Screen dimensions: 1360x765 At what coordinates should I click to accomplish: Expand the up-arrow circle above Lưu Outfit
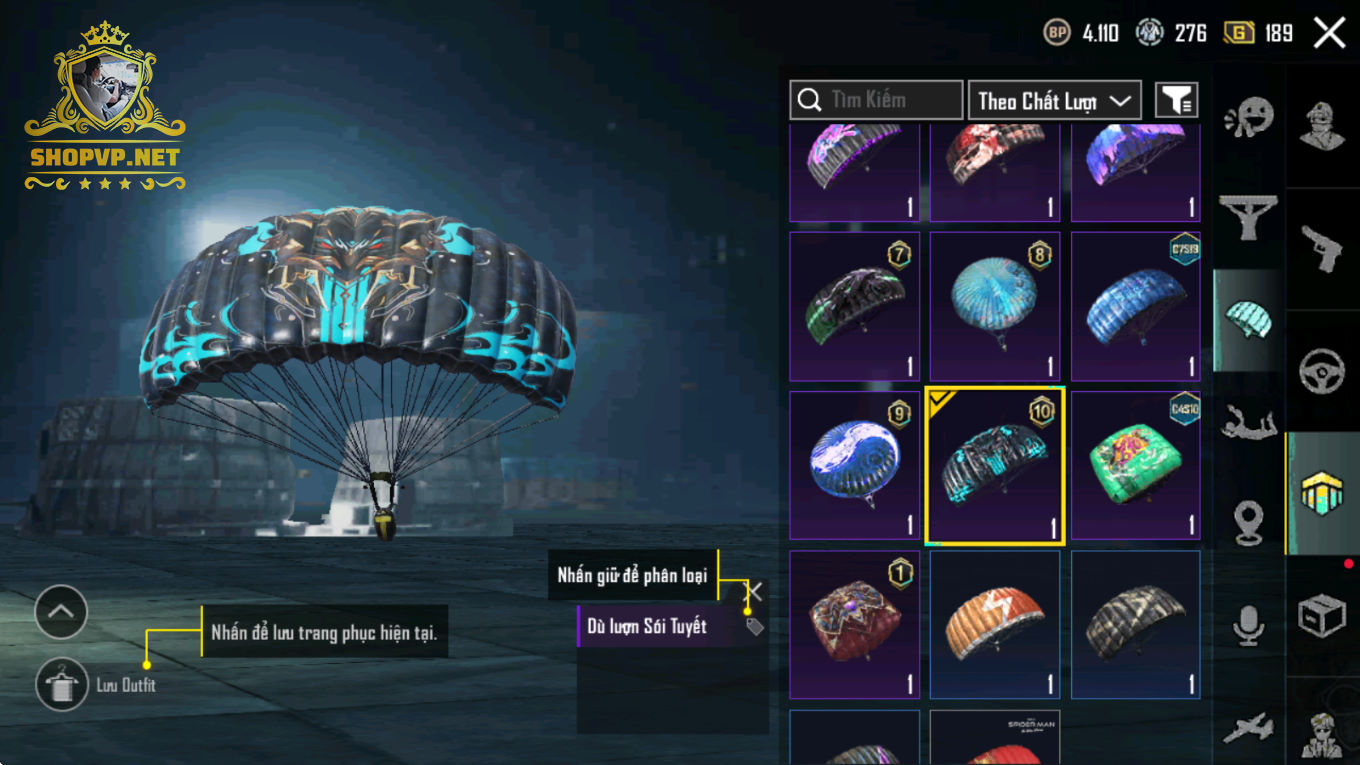[x=61, y=612]
